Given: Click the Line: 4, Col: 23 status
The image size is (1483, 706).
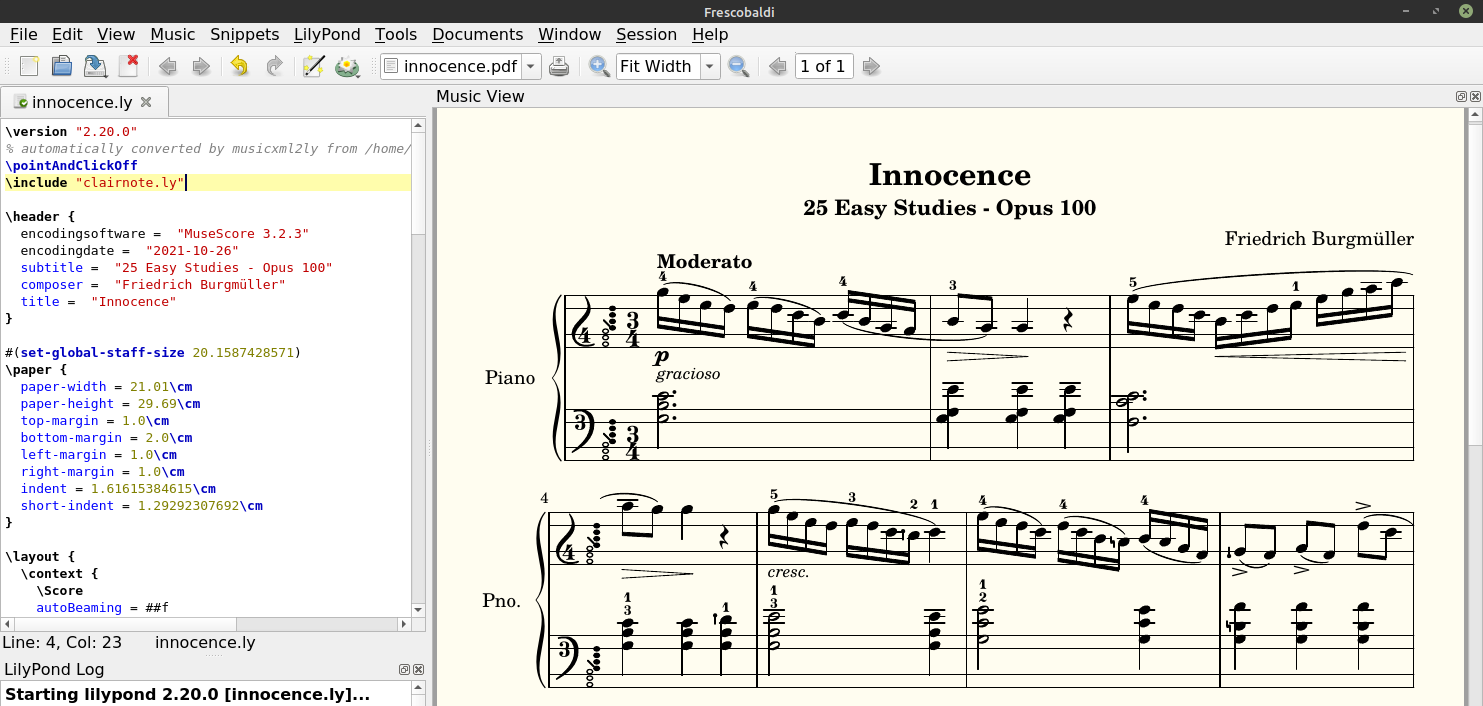Looking at the screenshot, I should coord(62,643).
